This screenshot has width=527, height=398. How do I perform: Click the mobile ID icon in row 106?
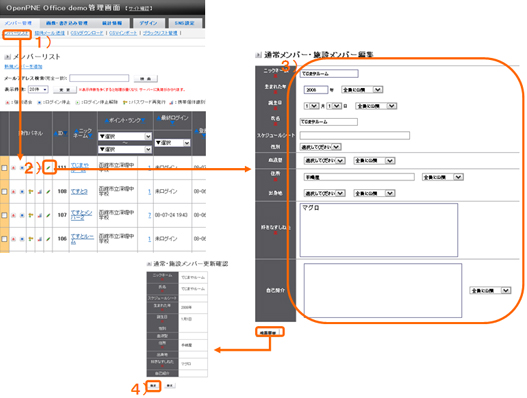click(40, 239)
